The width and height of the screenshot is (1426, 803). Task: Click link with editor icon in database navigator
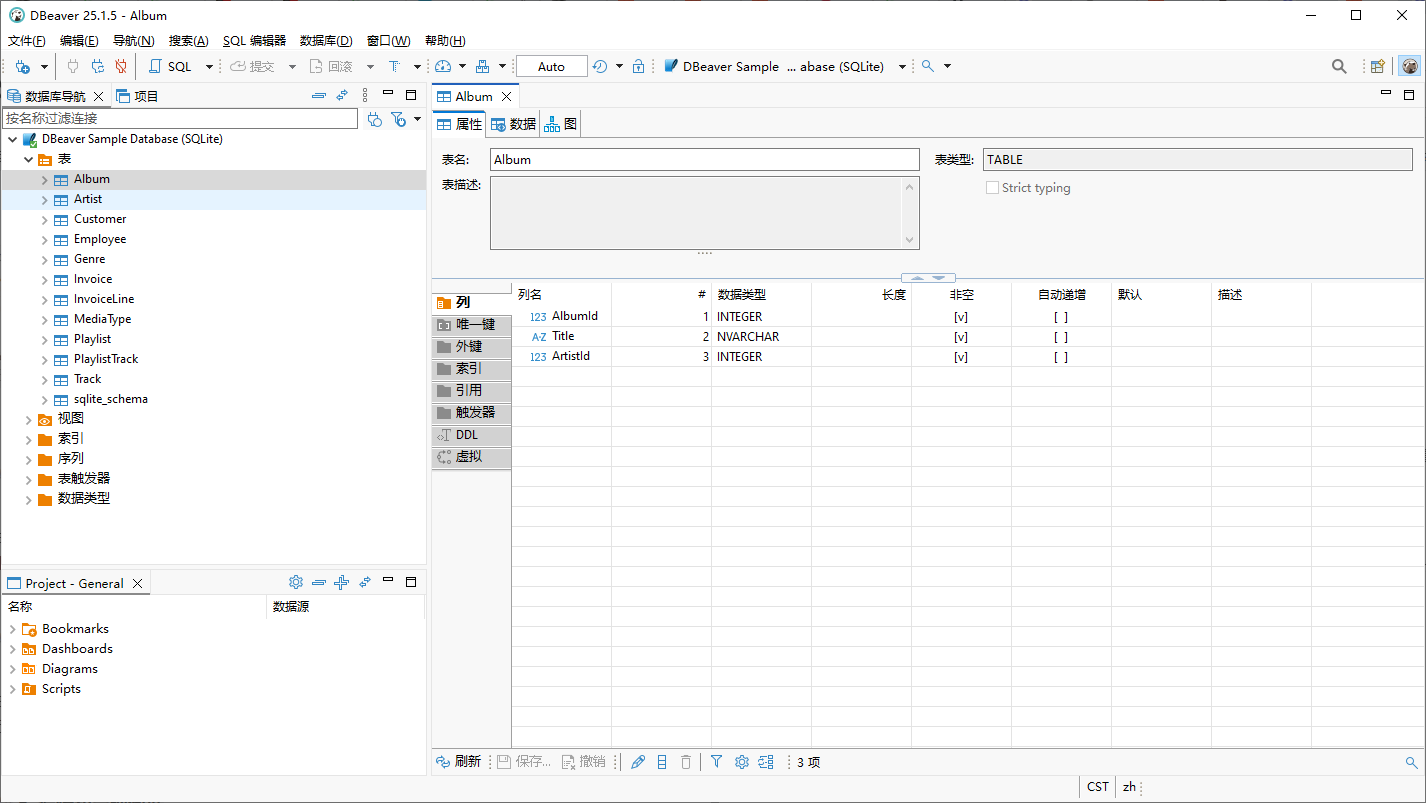pyautogui.click(x=342, y=96)
